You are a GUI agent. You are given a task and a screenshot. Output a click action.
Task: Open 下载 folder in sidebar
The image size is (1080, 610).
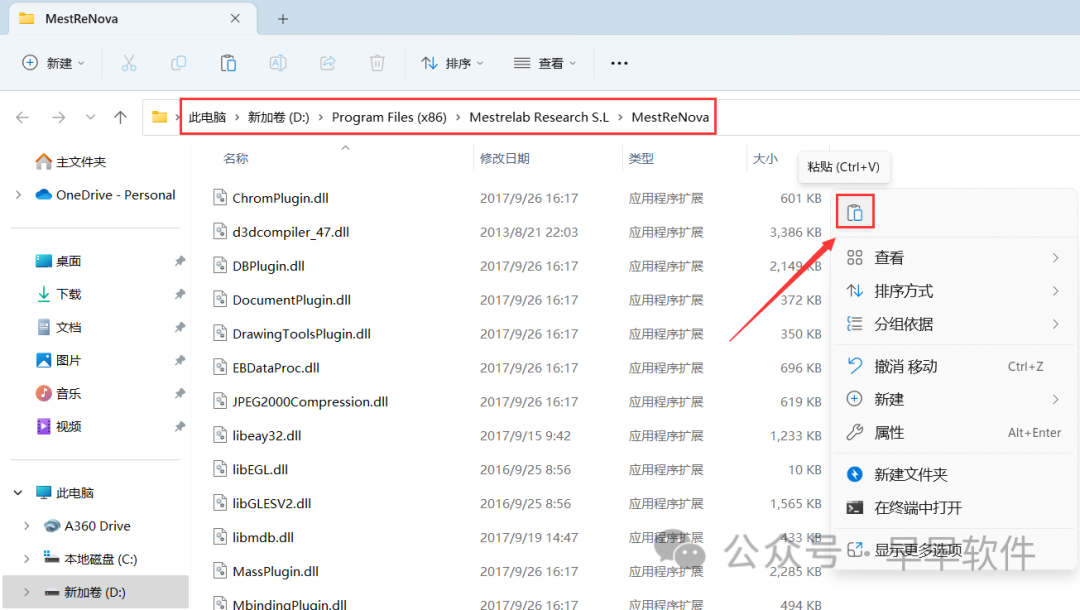[x=69, y=294]
